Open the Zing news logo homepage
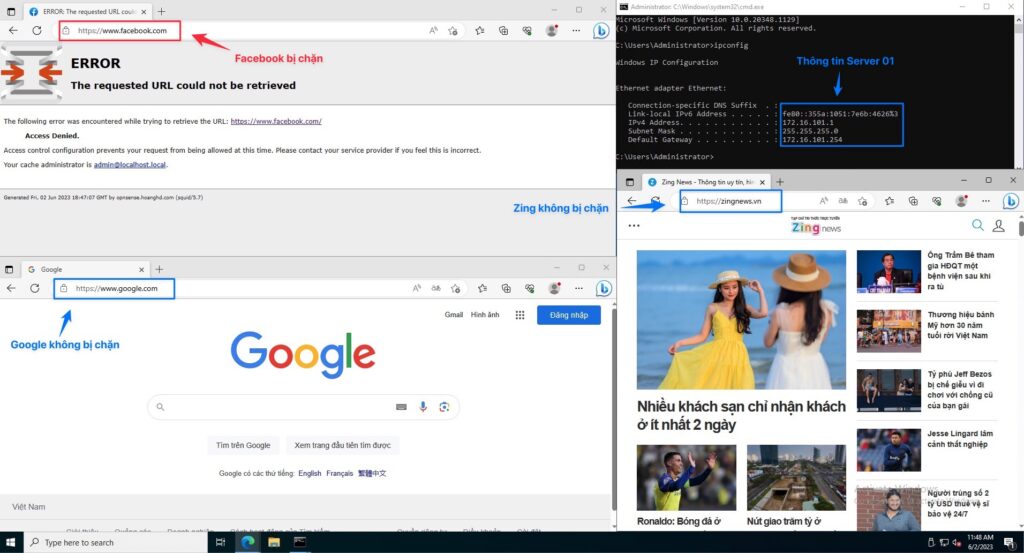This screenshot has width=1024, height=553. coord(816,227)
